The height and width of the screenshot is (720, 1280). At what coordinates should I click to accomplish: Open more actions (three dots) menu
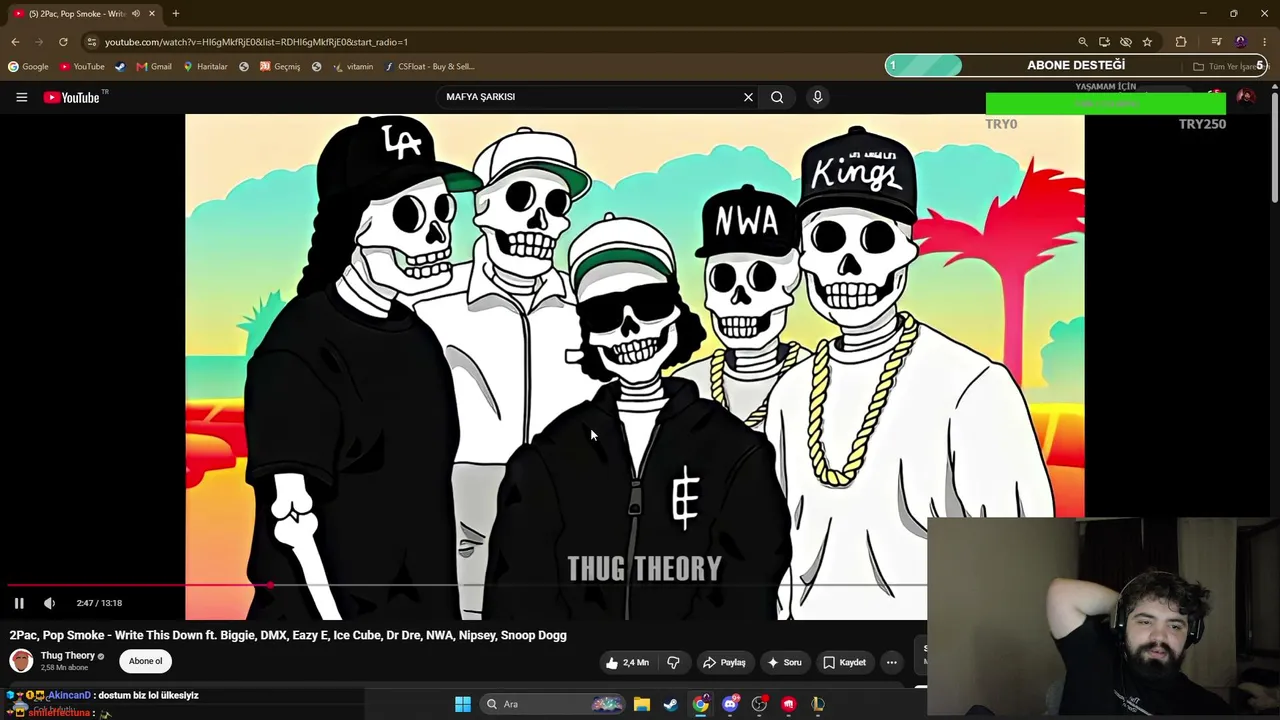click(891, 662)
